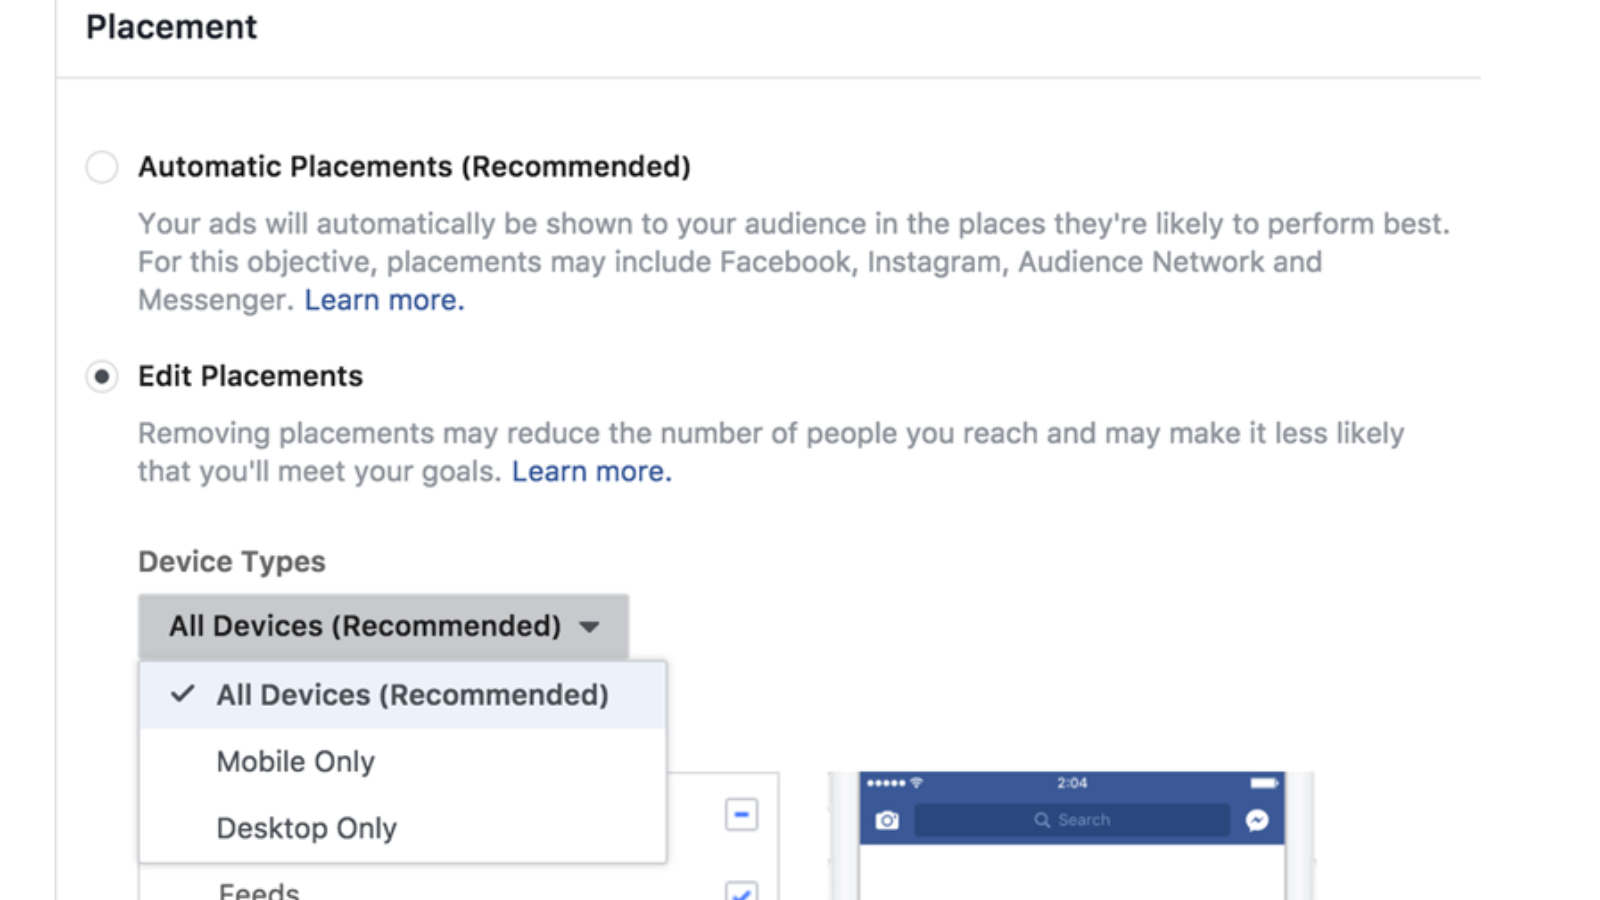This screenshot has width=1600, height=900.
Task: Select the Edit Placements radio button
Action: (x=101, y=377)
